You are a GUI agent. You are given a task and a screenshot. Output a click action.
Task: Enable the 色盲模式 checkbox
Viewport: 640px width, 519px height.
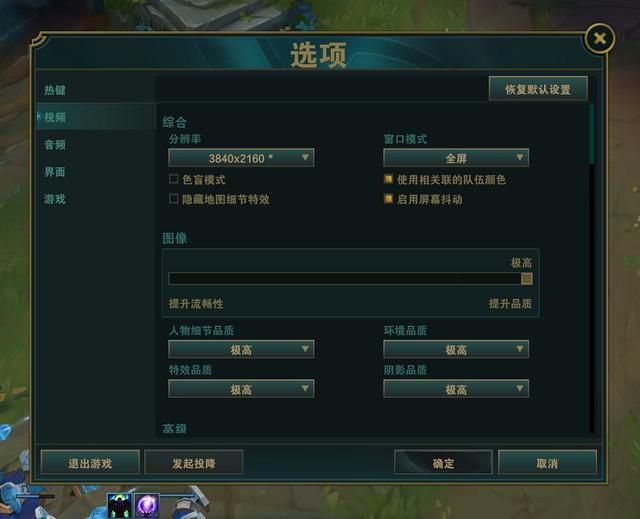[173, 179]
